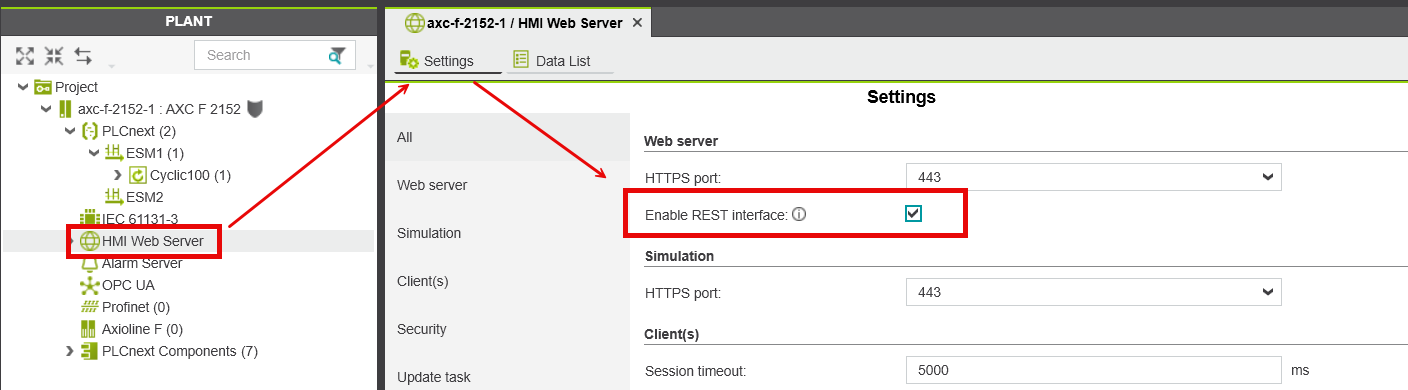Click the Session timeout input field
1408x390 pixels.
pos(1094,370)
